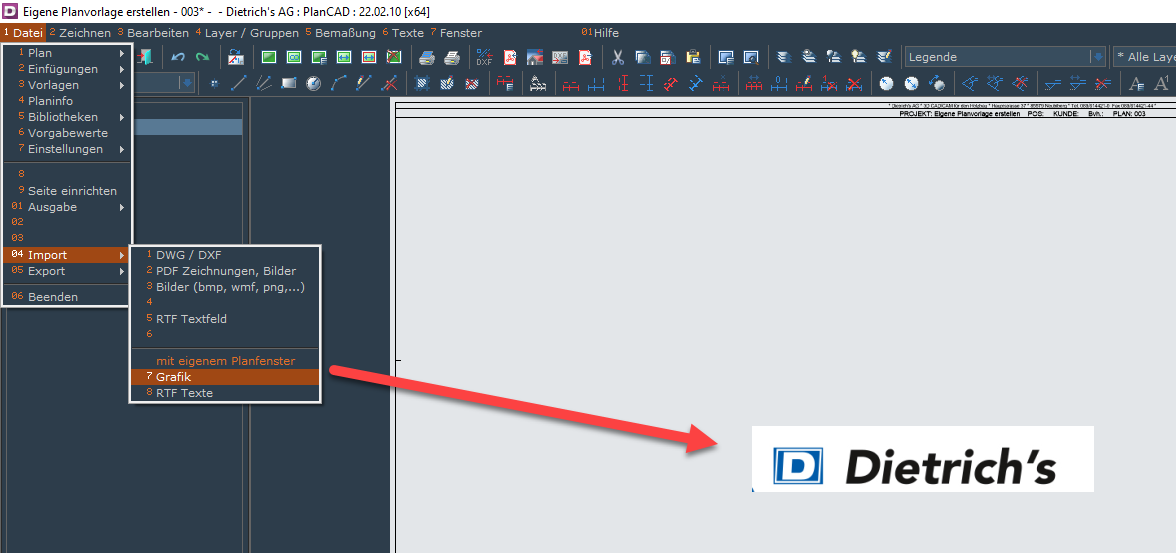Open the Legende layer dropdown
The height and width of the screenshot is (553, 1176).
click(1097, 57)
